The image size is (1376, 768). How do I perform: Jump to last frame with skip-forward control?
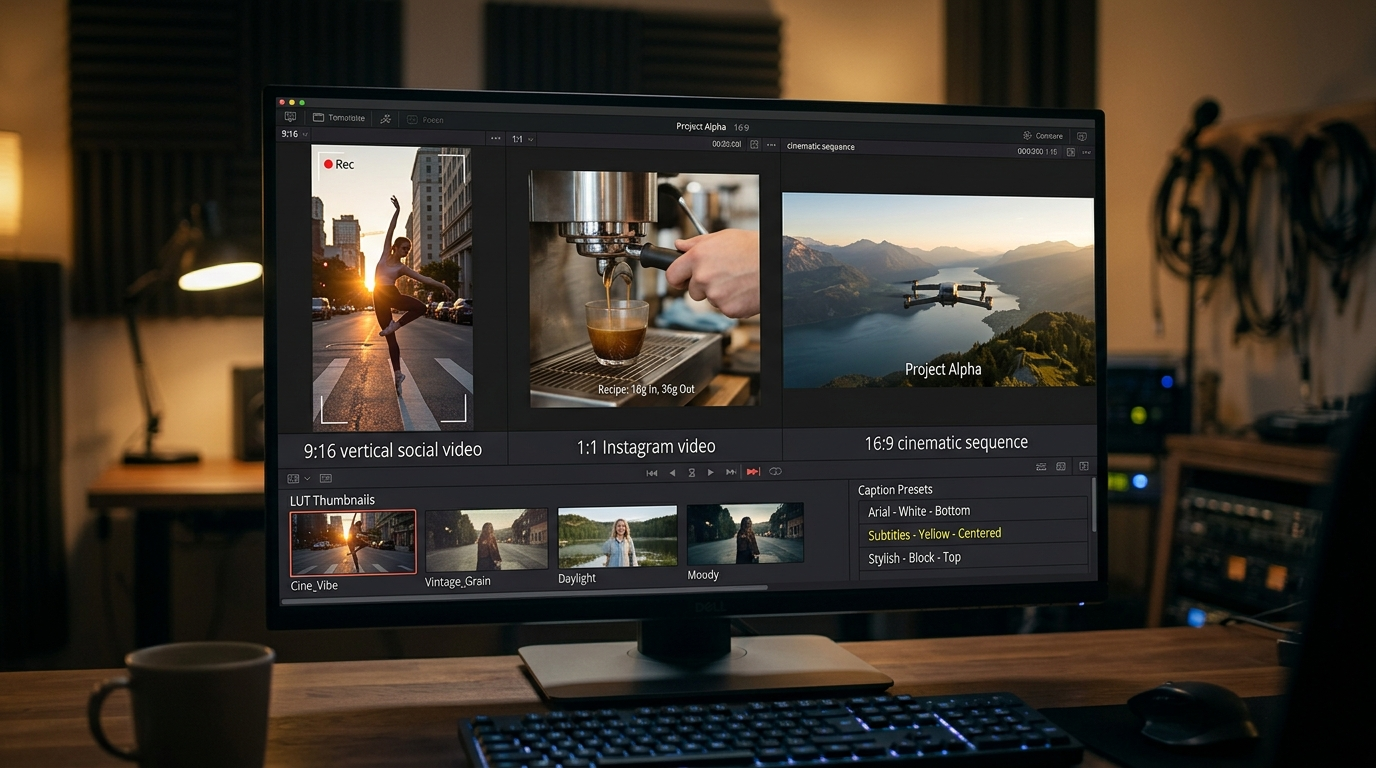(731, 472)
